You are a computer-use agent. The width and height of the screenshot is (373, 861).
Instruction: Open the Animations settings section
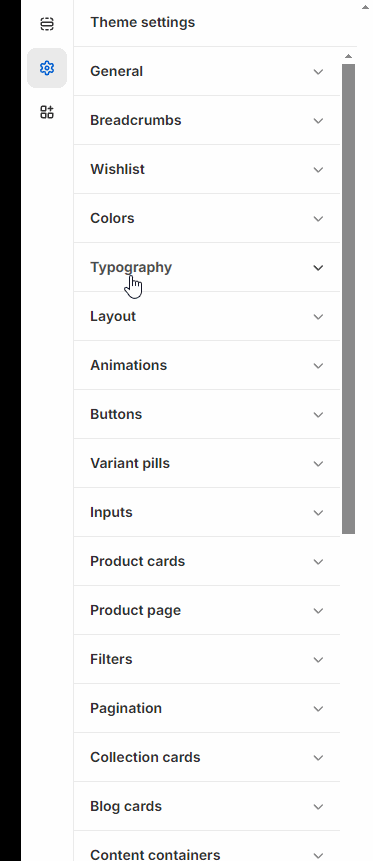click(207, 365)
